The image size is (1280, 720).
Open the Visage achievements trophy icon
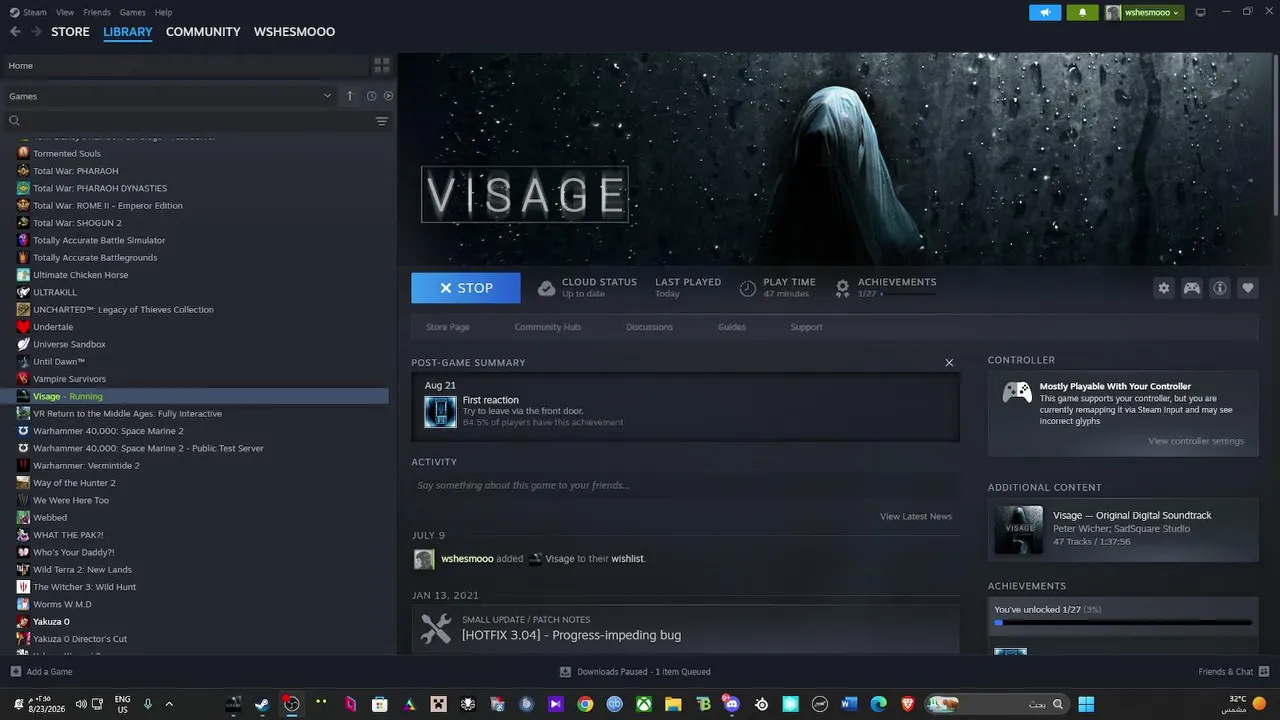click(843, 288)
